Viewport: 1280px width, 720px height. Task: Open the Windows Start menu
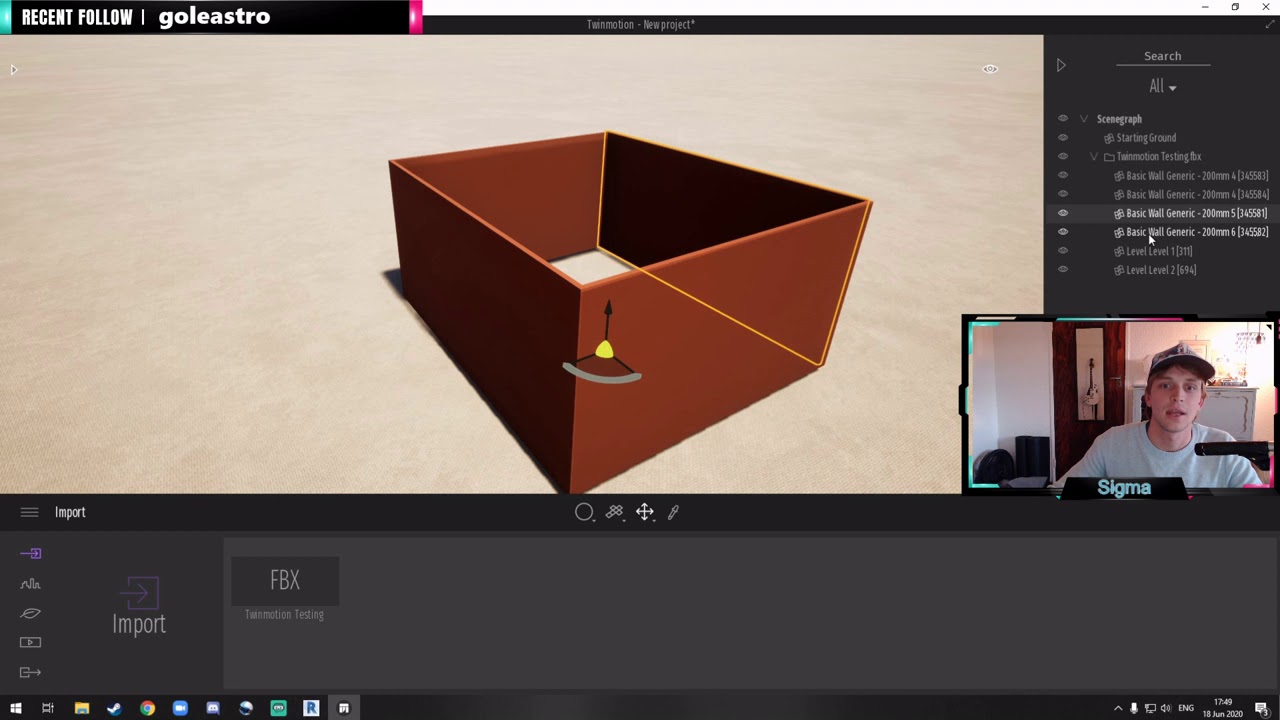click(x=15, y=708)
